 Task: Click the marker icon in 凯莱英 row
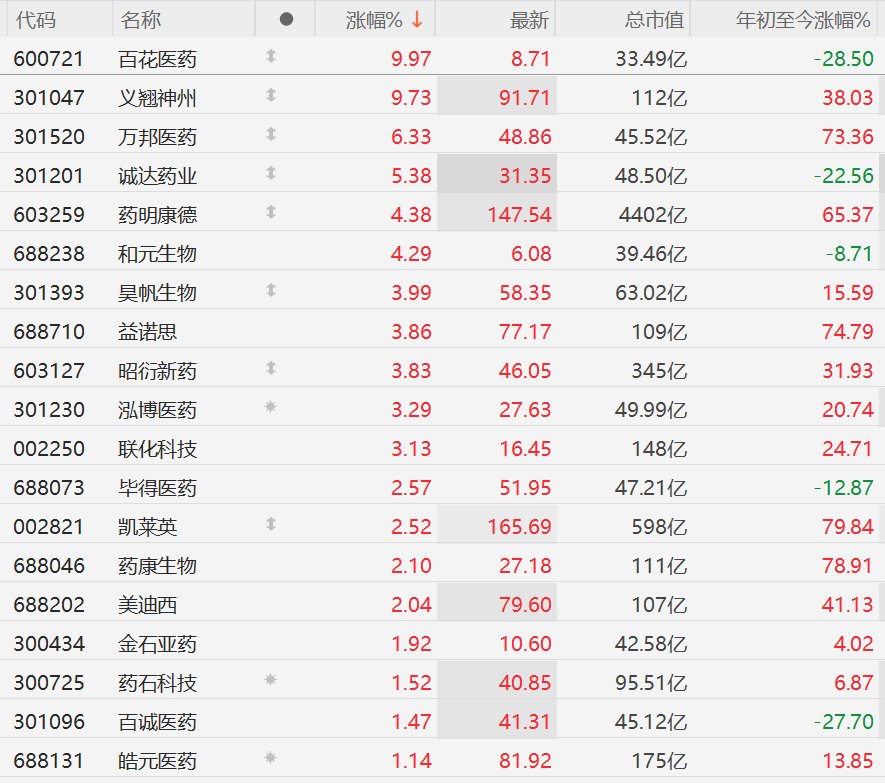(x=271, y=524)
